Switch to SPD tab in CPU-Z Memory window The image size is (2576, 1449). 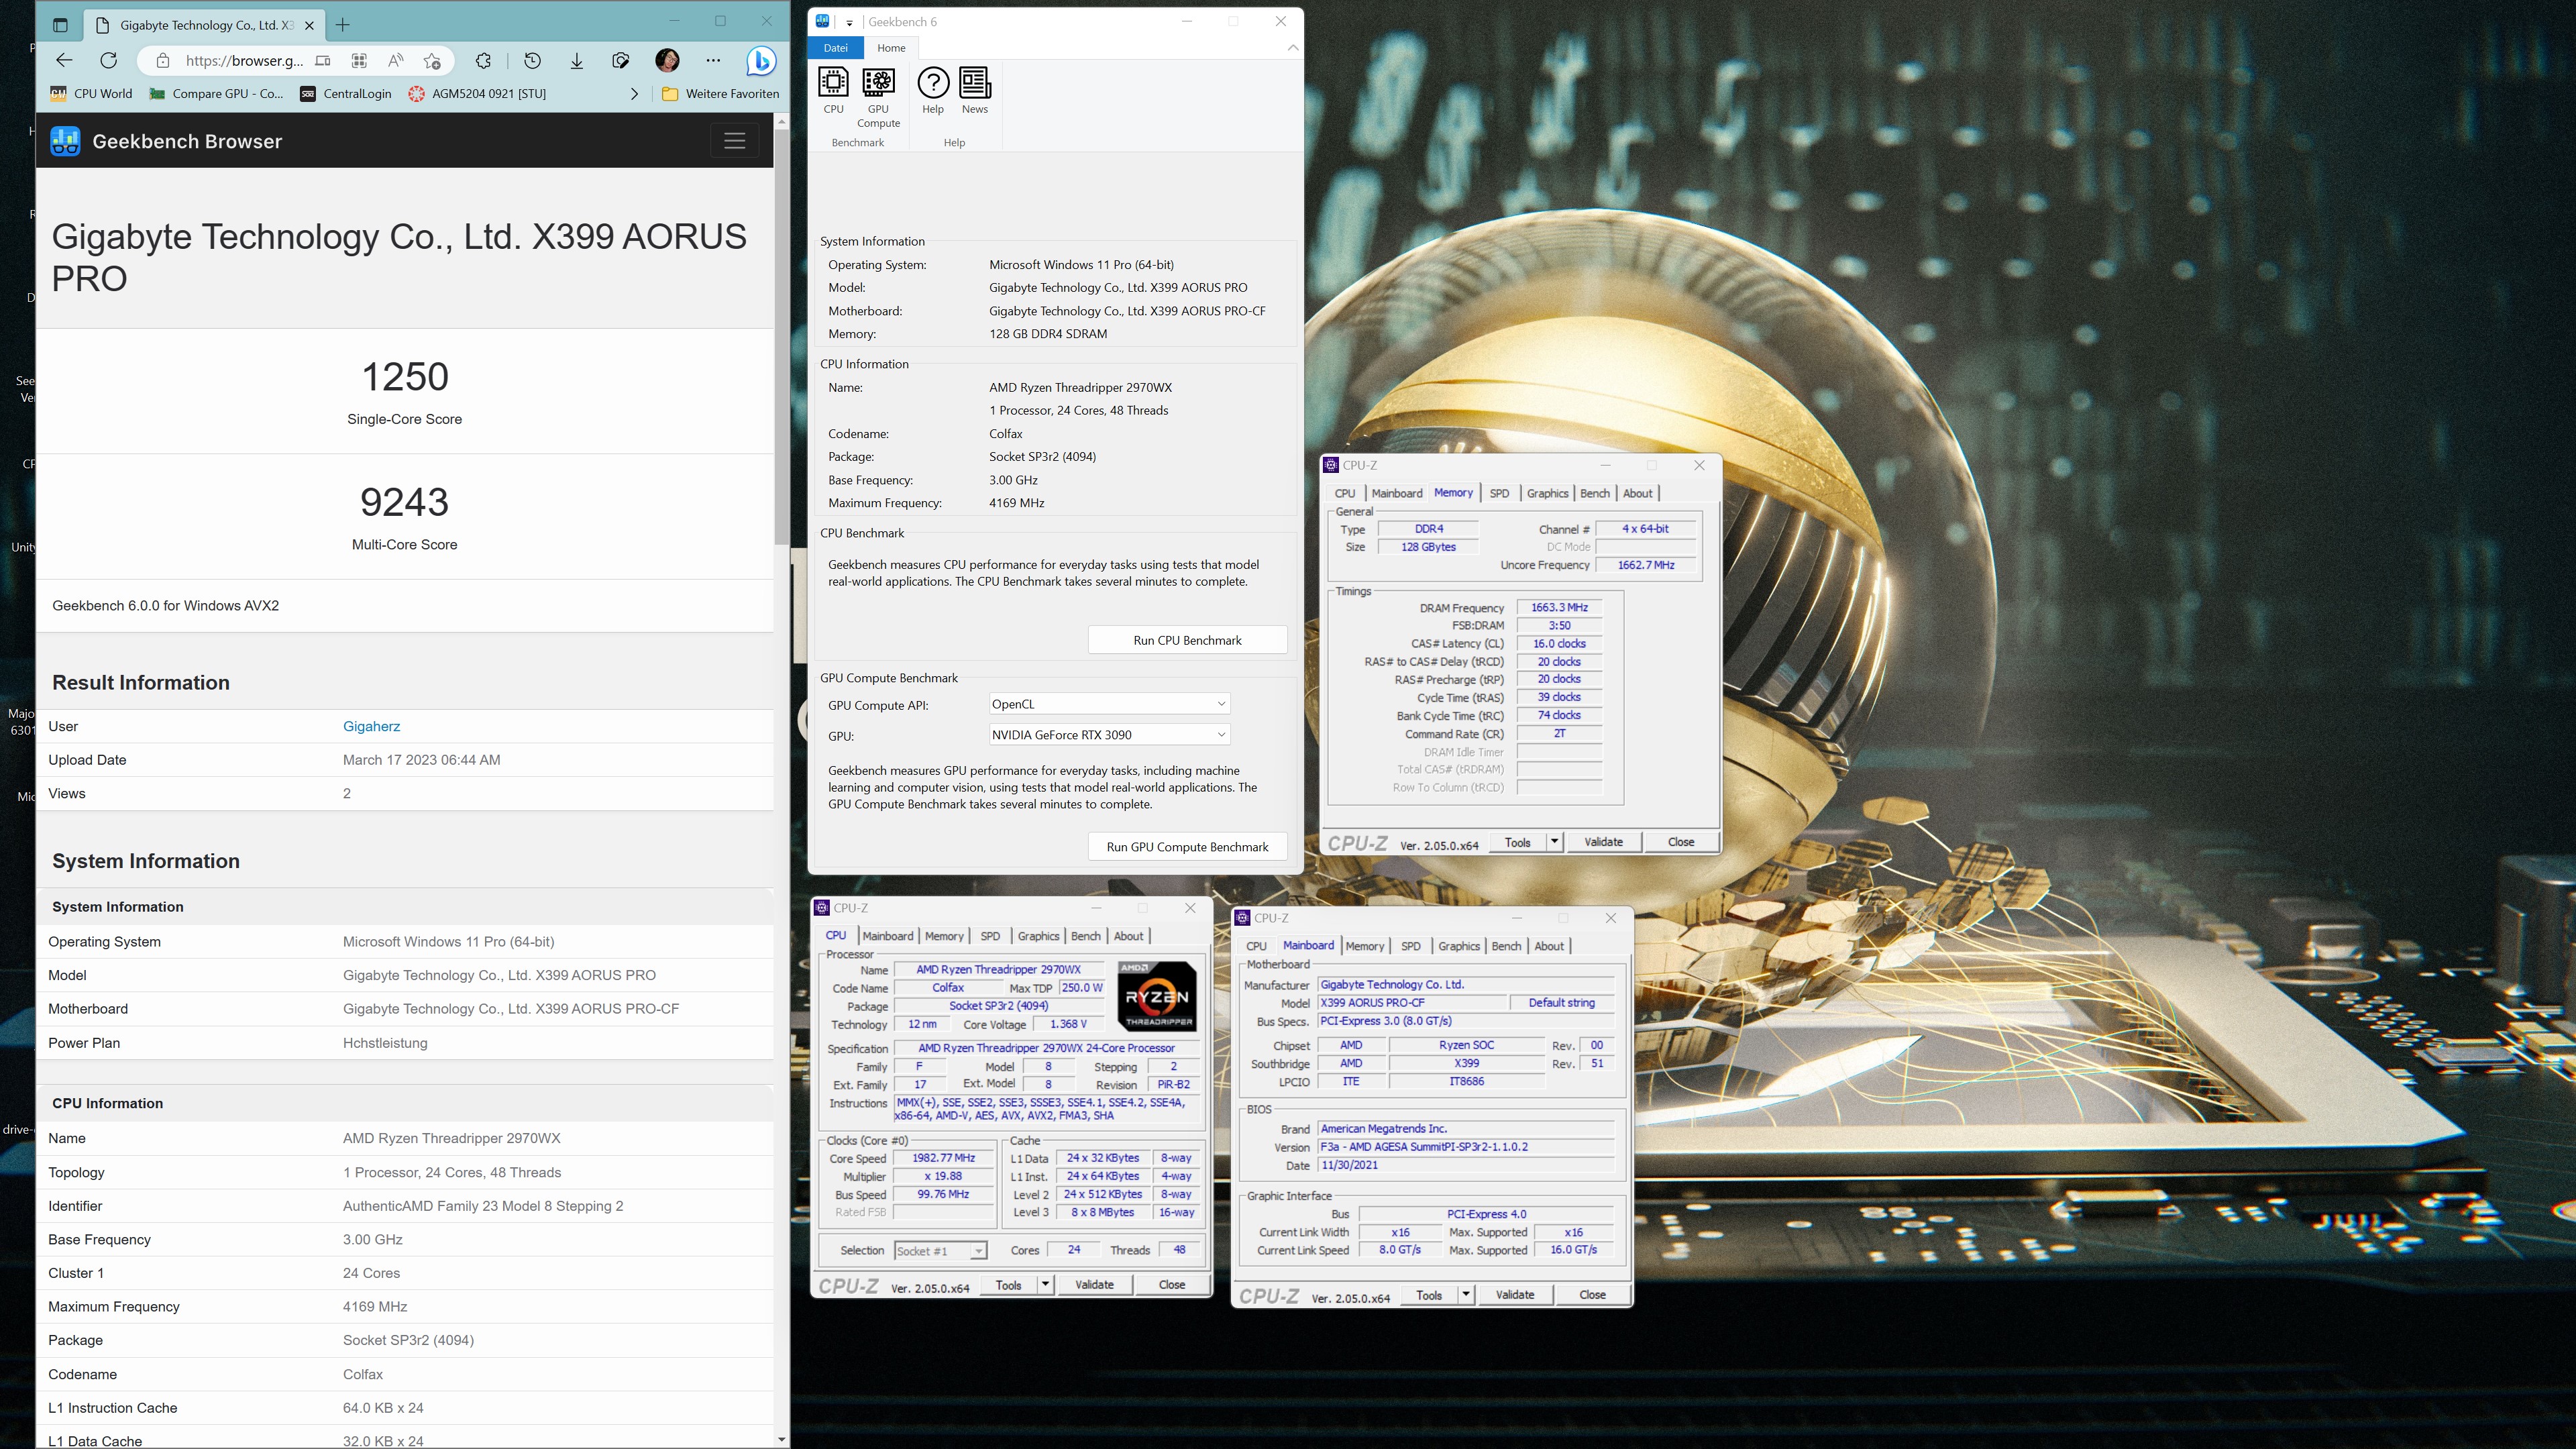(x=1499, y=493)
